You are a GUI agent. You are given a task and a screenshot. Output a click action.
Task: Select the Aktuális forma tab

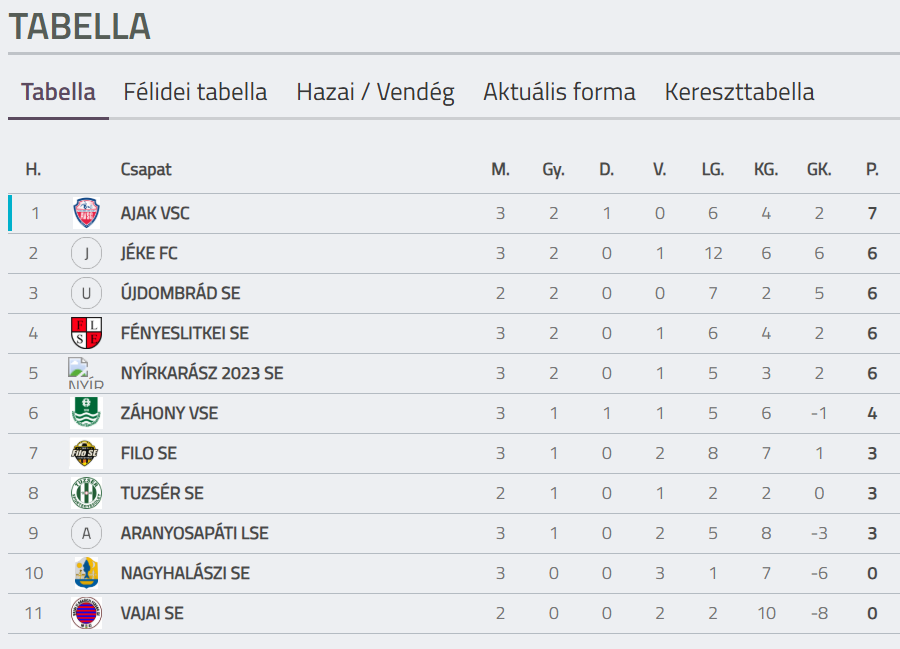pyautogui.click(x=559, y=92)
